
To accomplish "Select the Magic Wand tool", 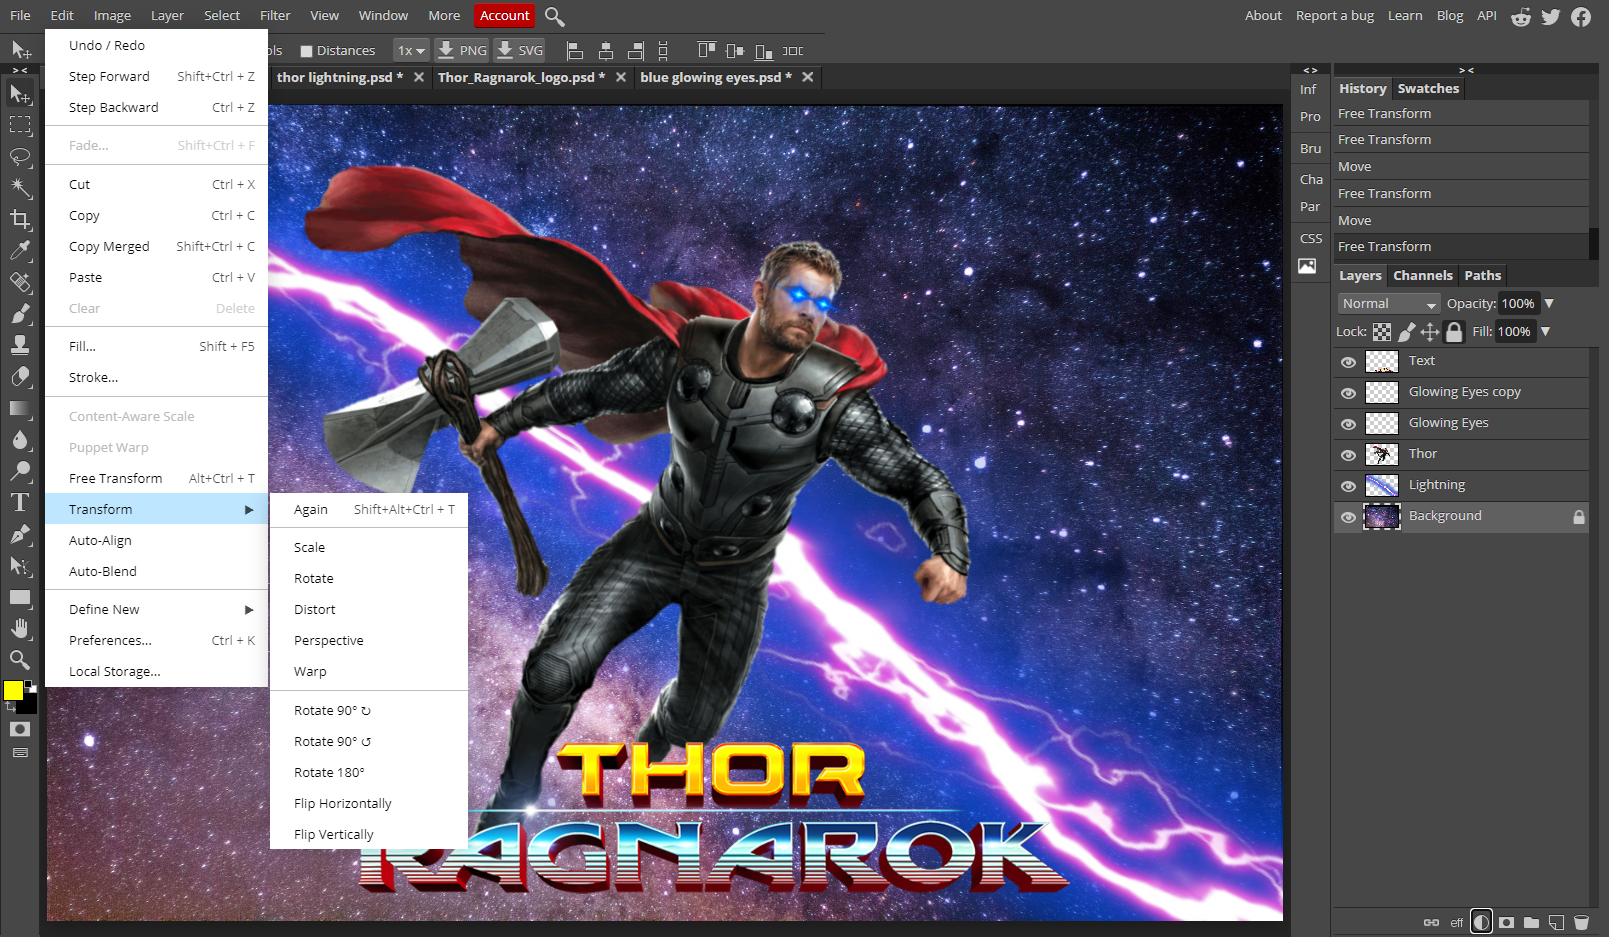I will [20, 188].
